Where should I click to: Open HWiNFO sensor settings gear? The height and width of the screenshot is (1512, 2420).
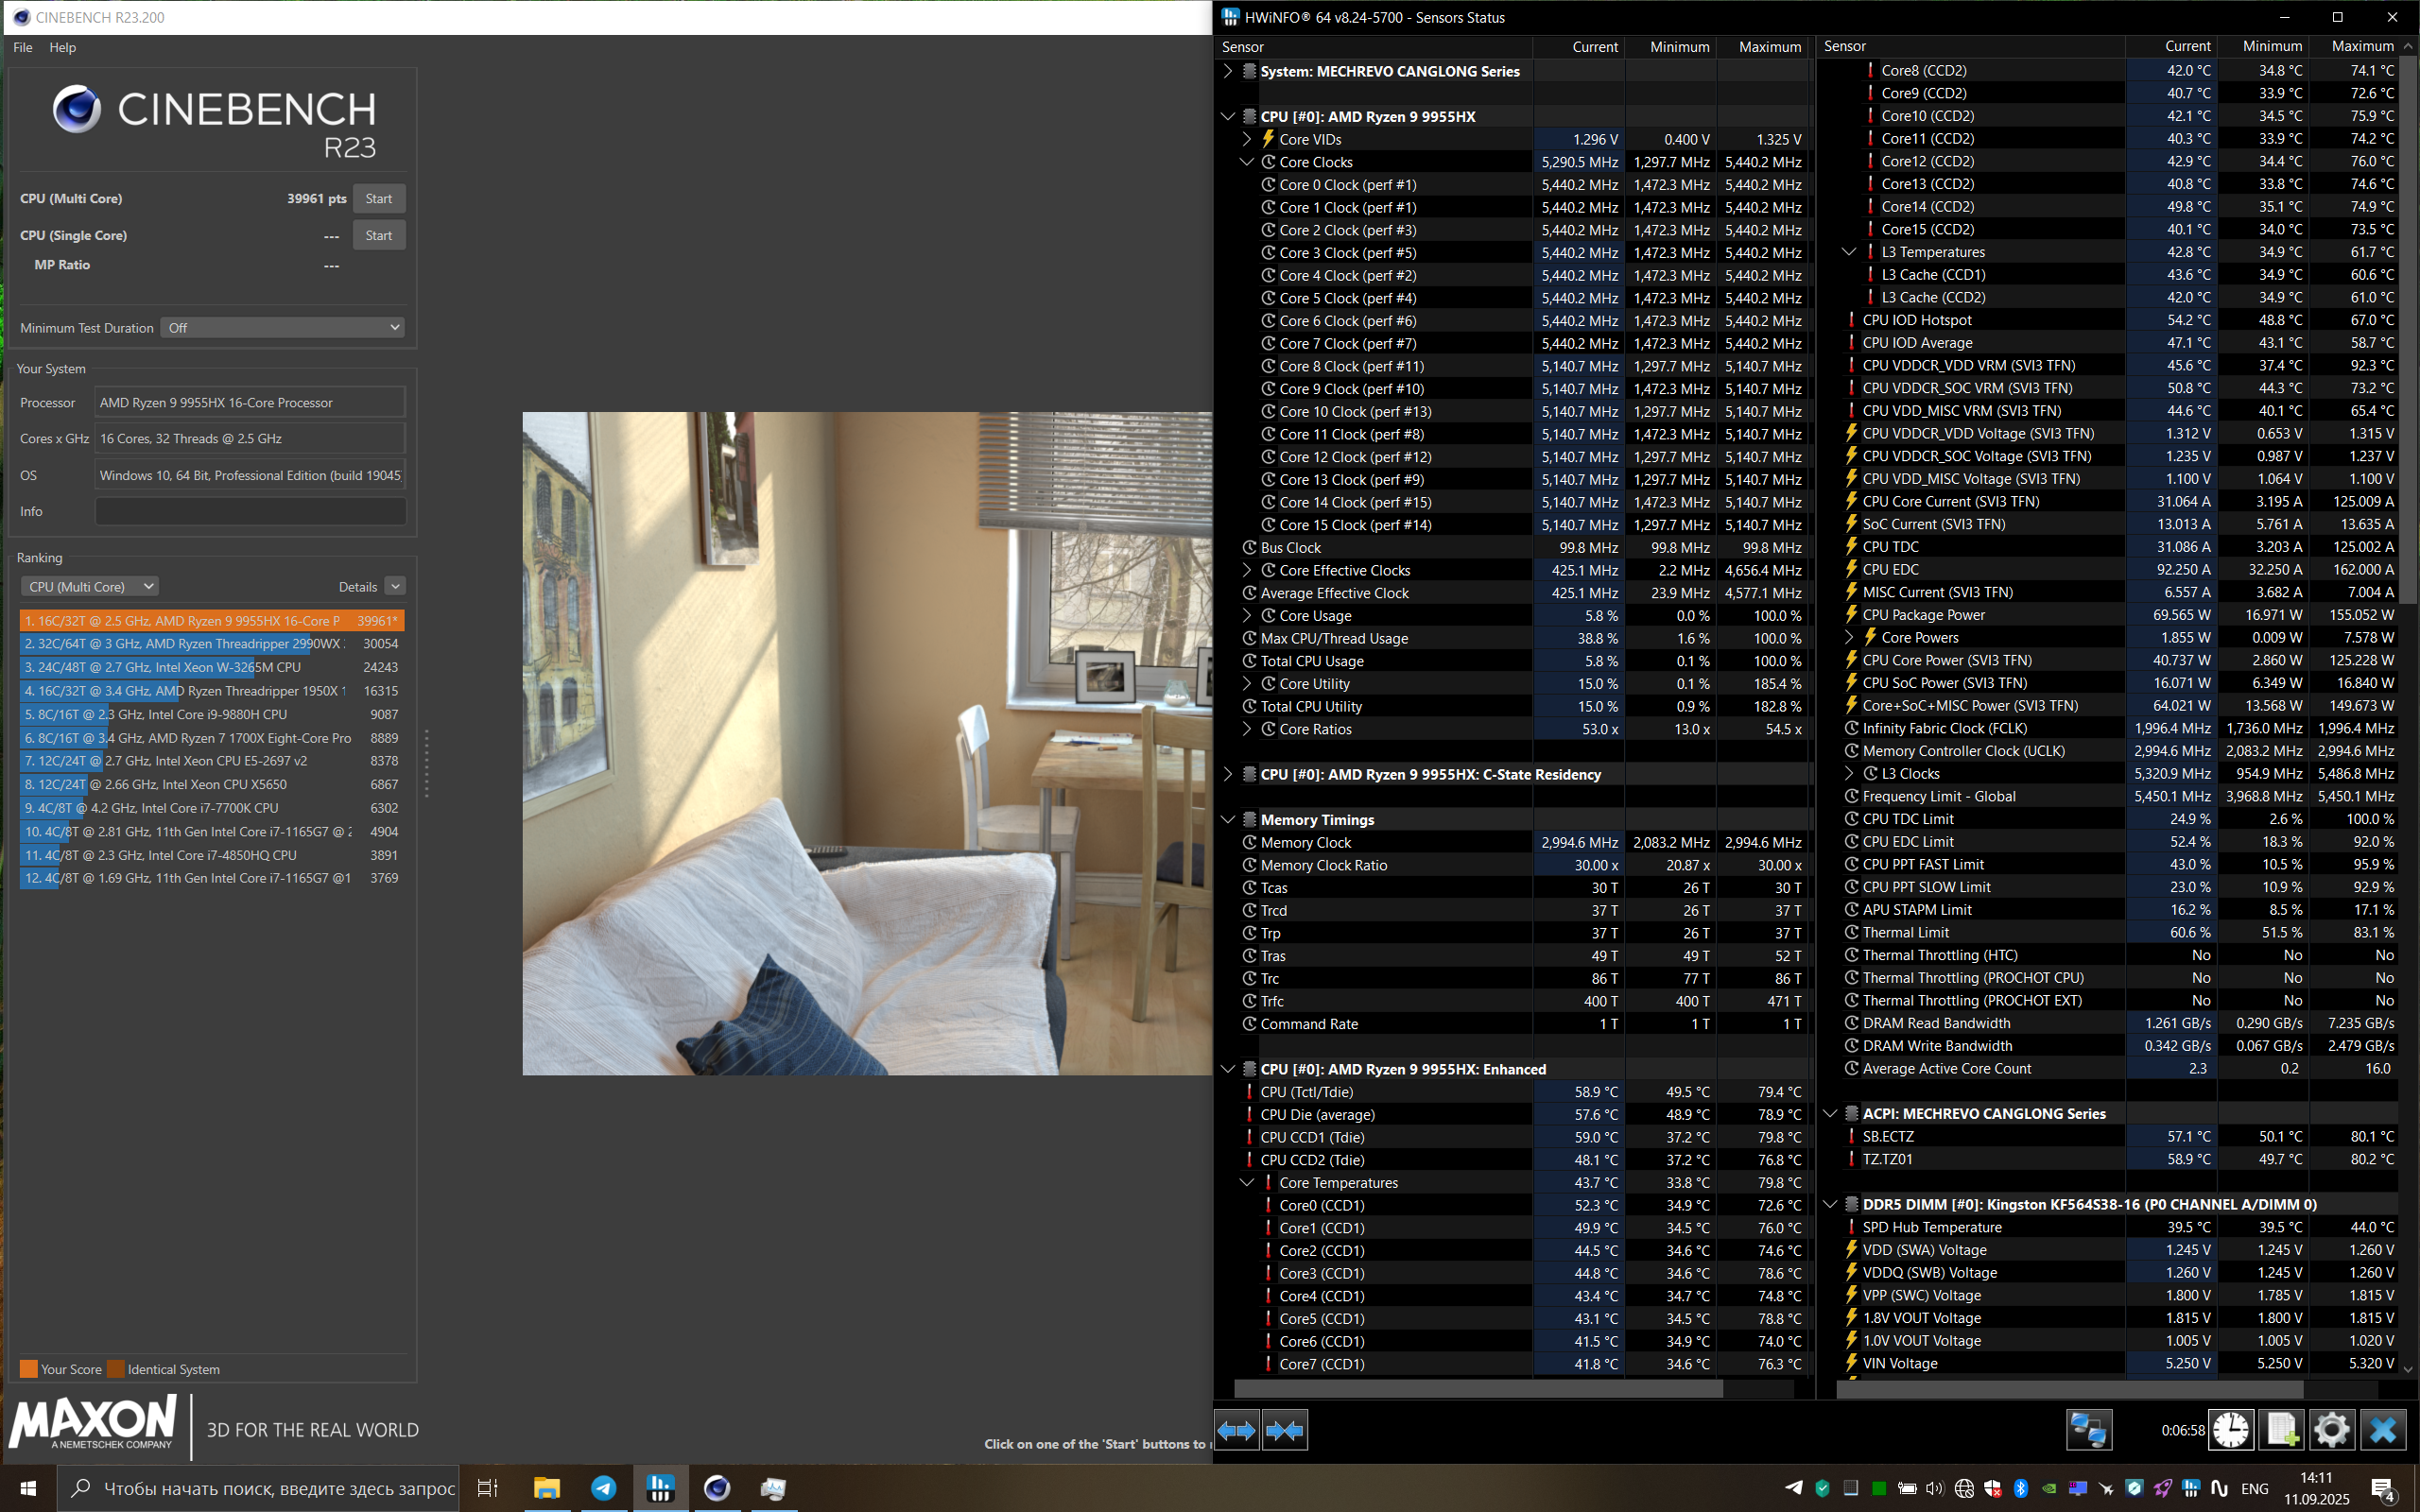2332,1430
